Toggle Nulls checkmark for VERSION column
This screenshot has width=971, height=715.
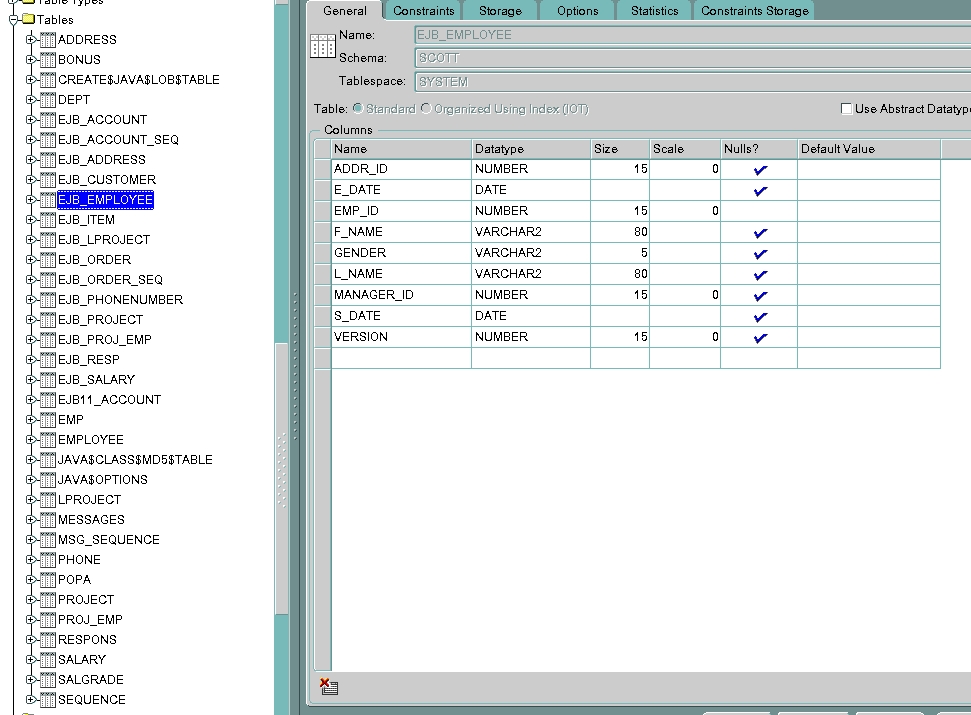[x=760, y=337]
